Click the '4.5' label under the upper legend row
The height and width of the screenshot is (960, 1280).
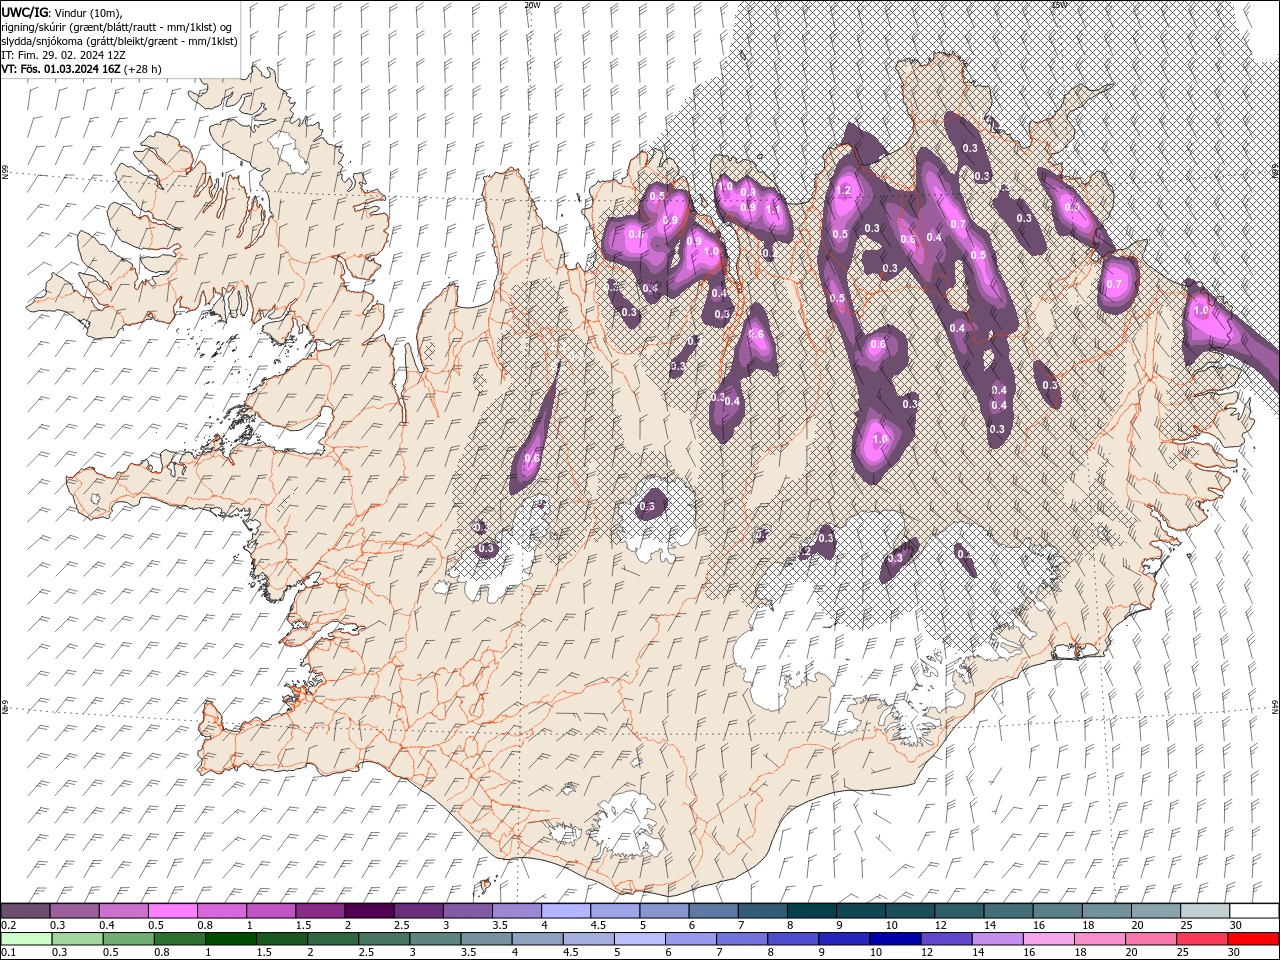click(x=598, y=925)
